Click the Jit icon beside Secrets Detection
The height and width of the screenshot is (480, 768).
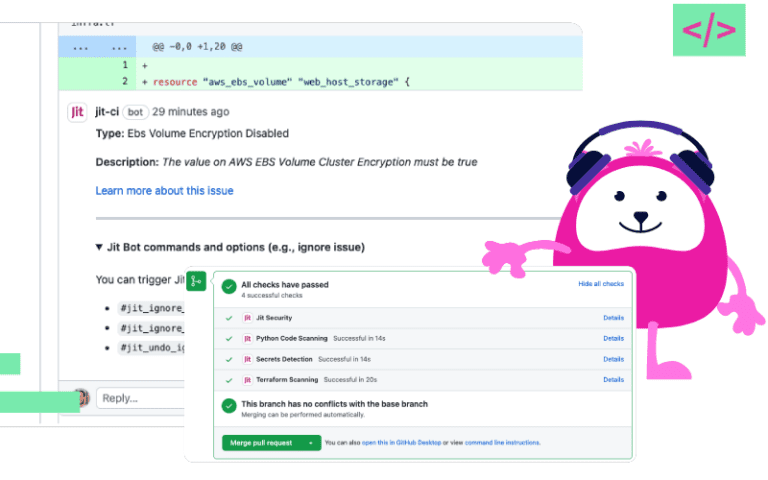pyautogui.click(x=247, y=360)
